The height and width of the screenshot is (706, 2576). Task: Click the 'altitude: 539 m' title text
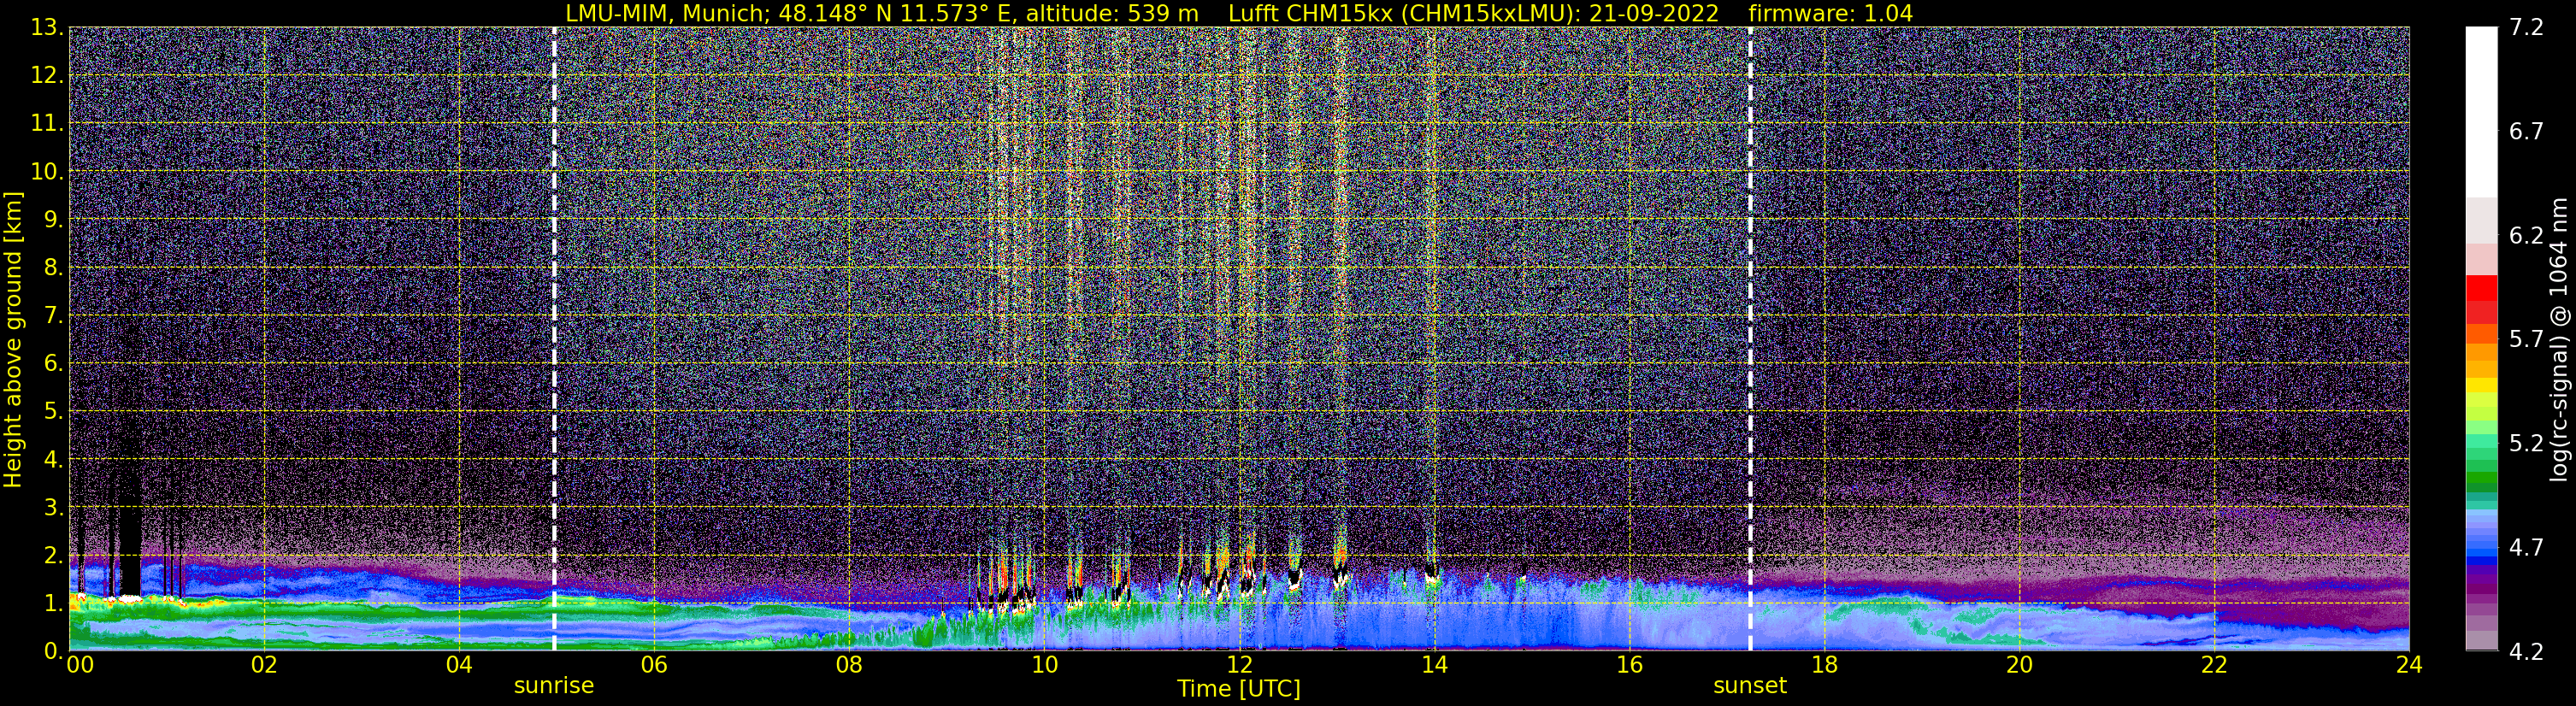[x=1112, y=14]
